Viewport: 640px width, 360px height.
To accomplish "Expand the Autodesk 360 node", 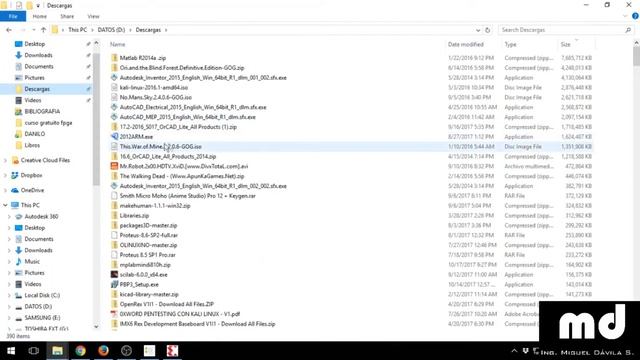I will click(9, 217).
